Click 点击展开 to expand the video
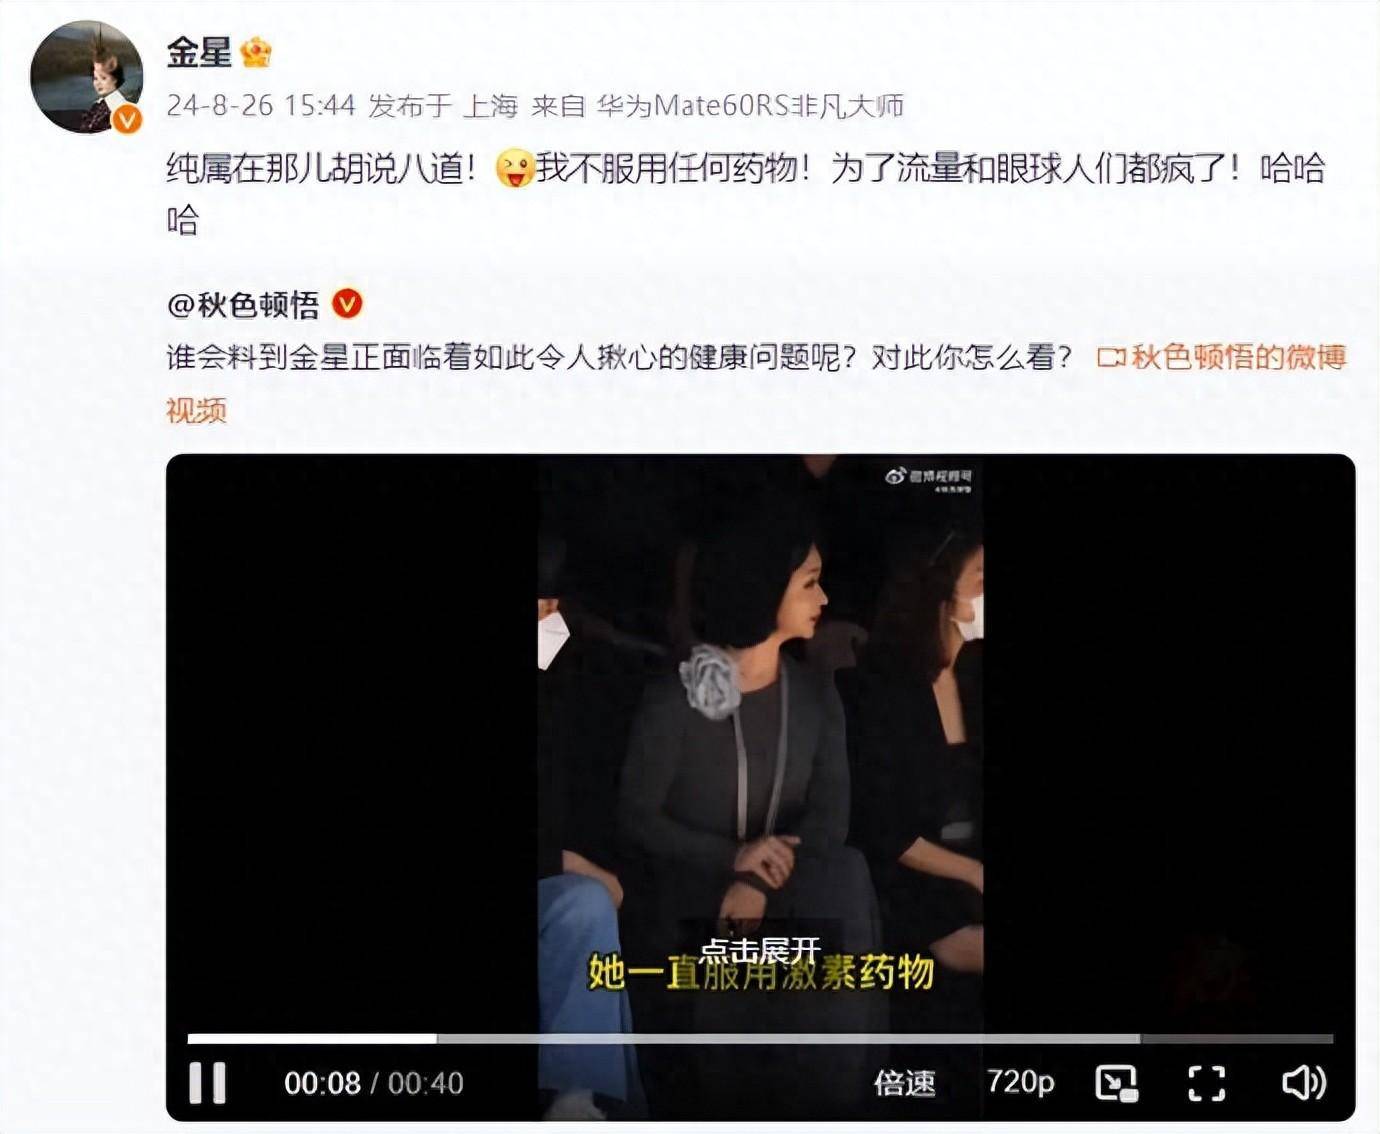This screenshot has height=1134, width=1380. coord(760,949)
